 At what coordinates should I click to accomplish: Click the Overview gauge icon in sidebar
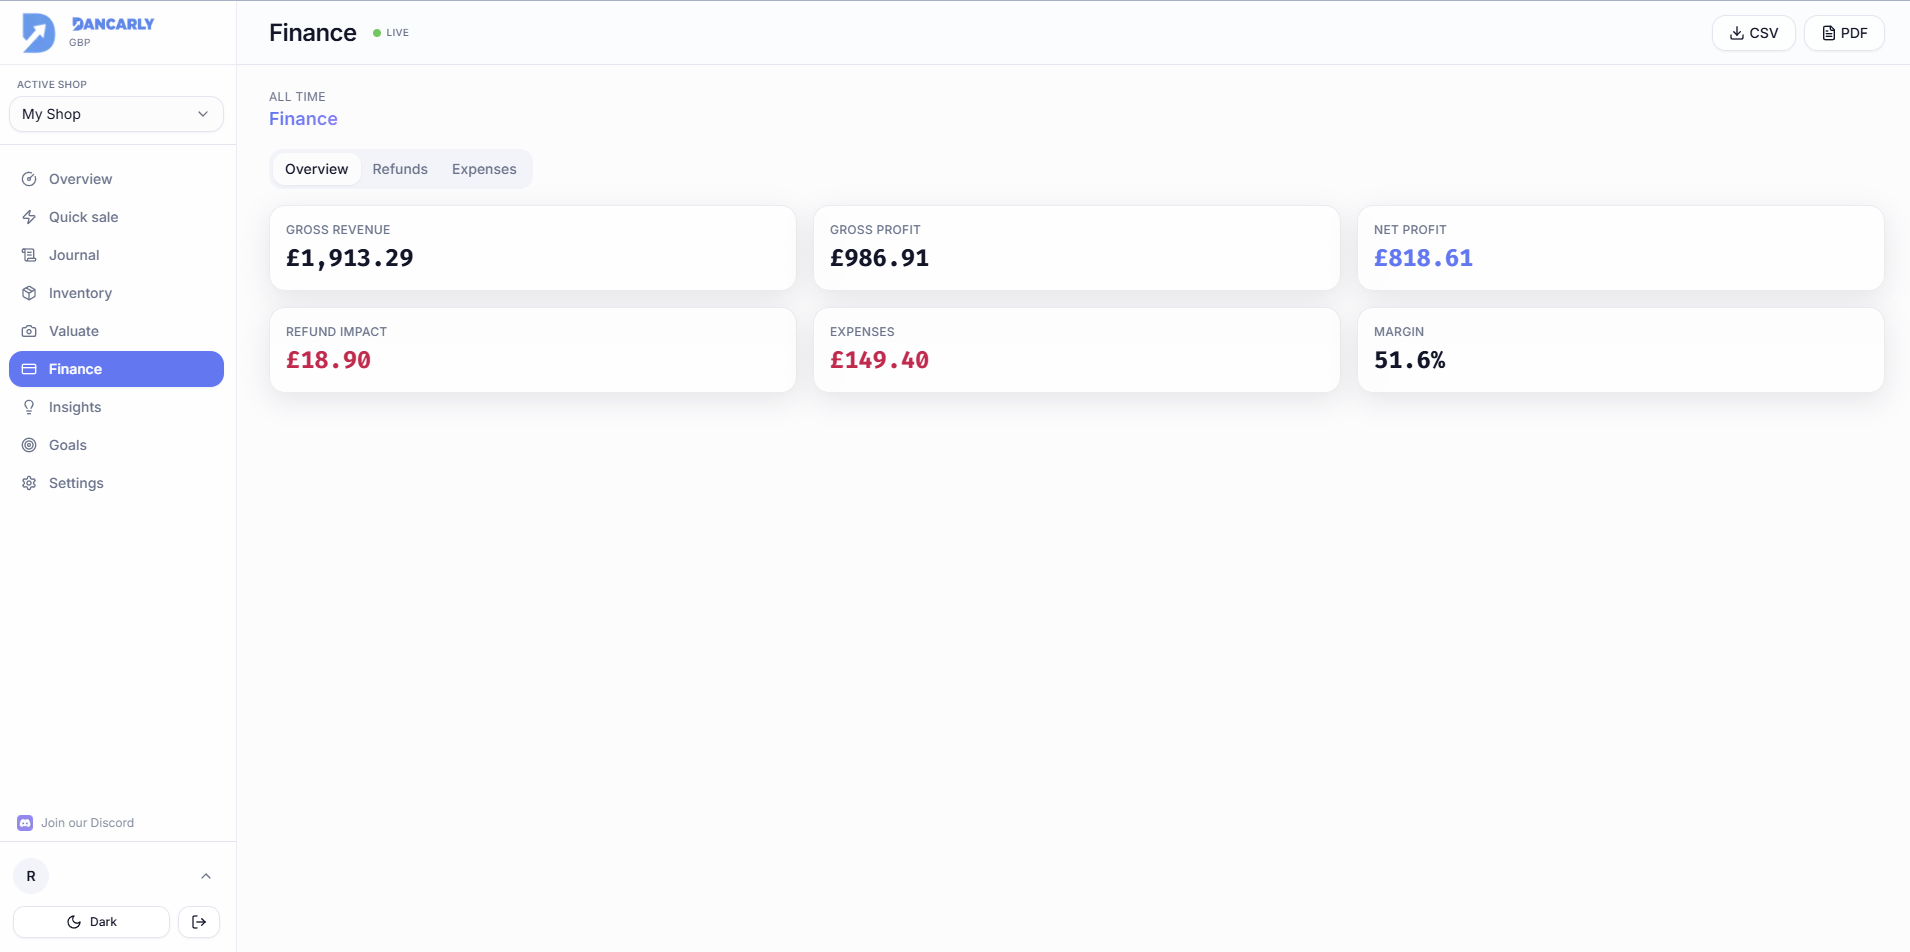pyautogui.click(x=29, y=179)
